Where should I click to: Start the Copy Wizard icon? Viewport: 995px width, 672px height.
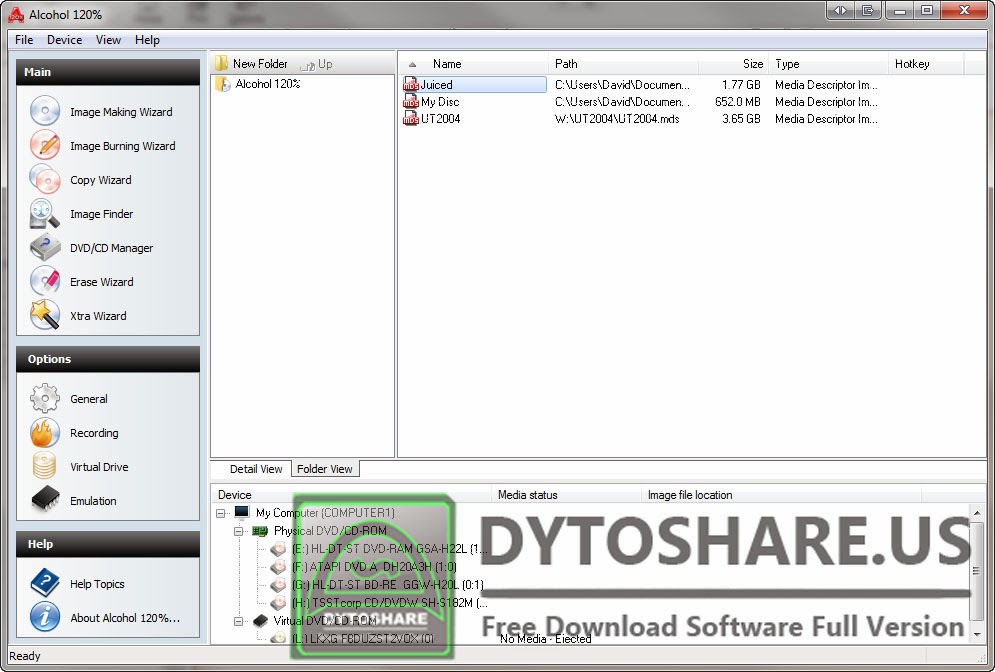pos(45,180)
